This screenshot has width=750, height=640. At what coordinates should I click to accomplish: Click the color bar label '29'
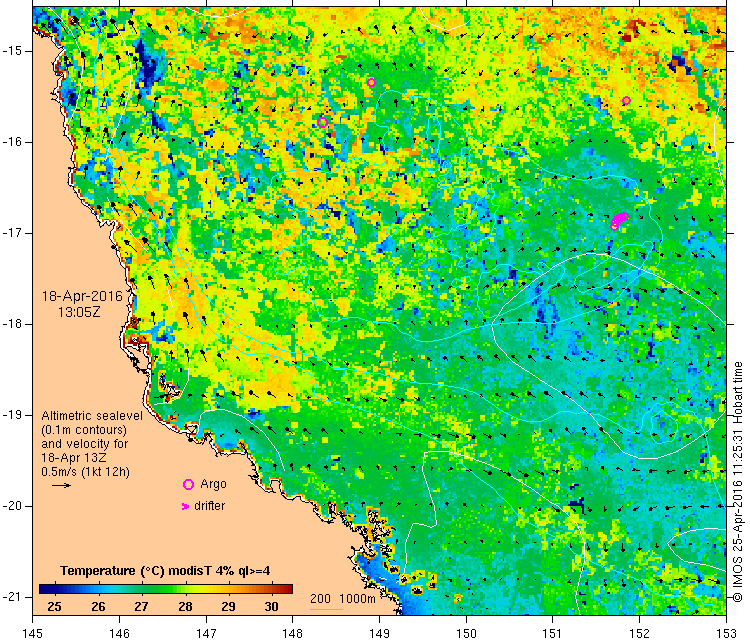pyautogui.click(x=228, y=607)
